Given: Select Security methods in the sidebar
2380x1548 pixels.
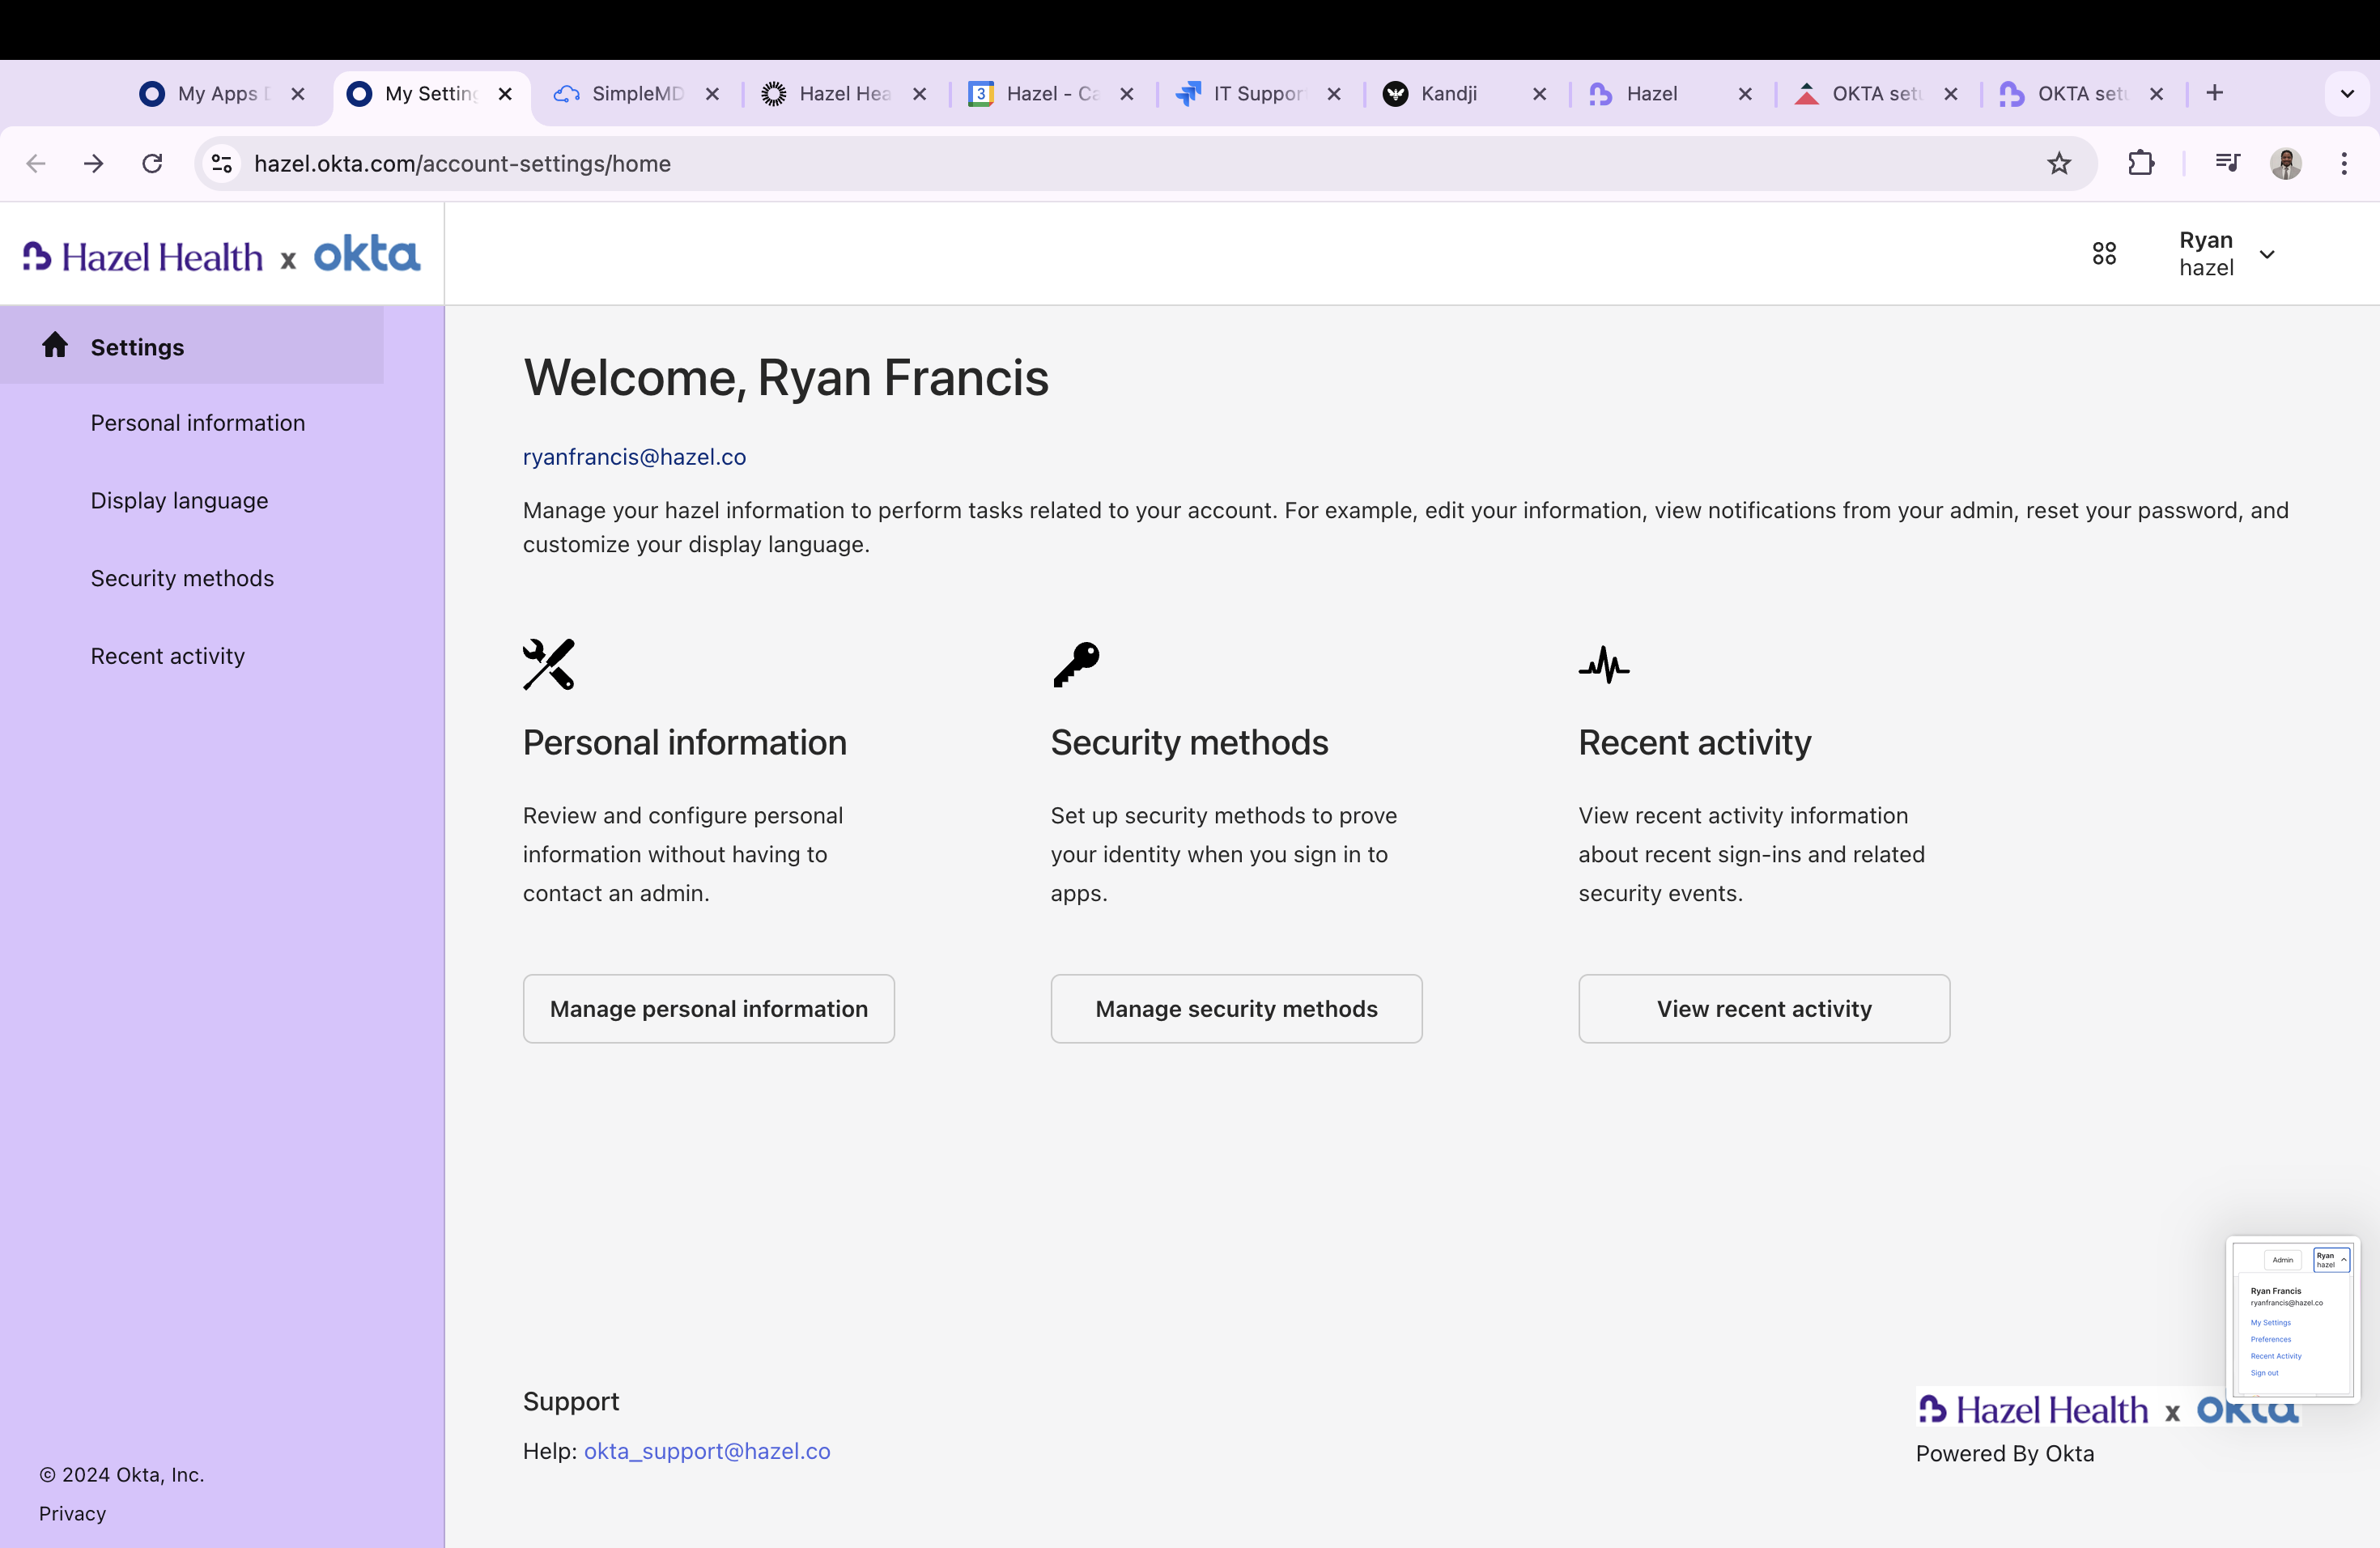Looking at the screenshot, I should [182, 578].
